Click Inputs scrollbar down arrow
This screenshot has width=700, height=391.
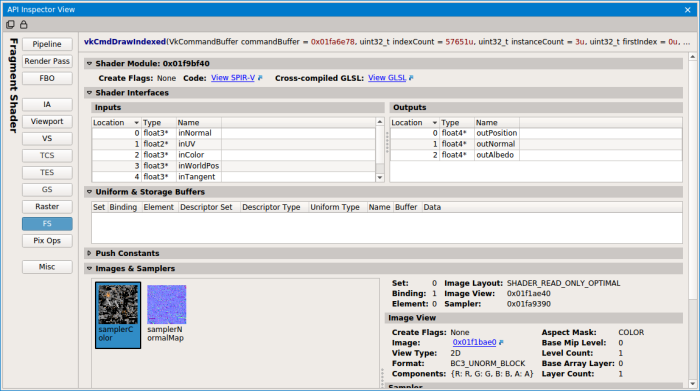(x=379, y=178)
